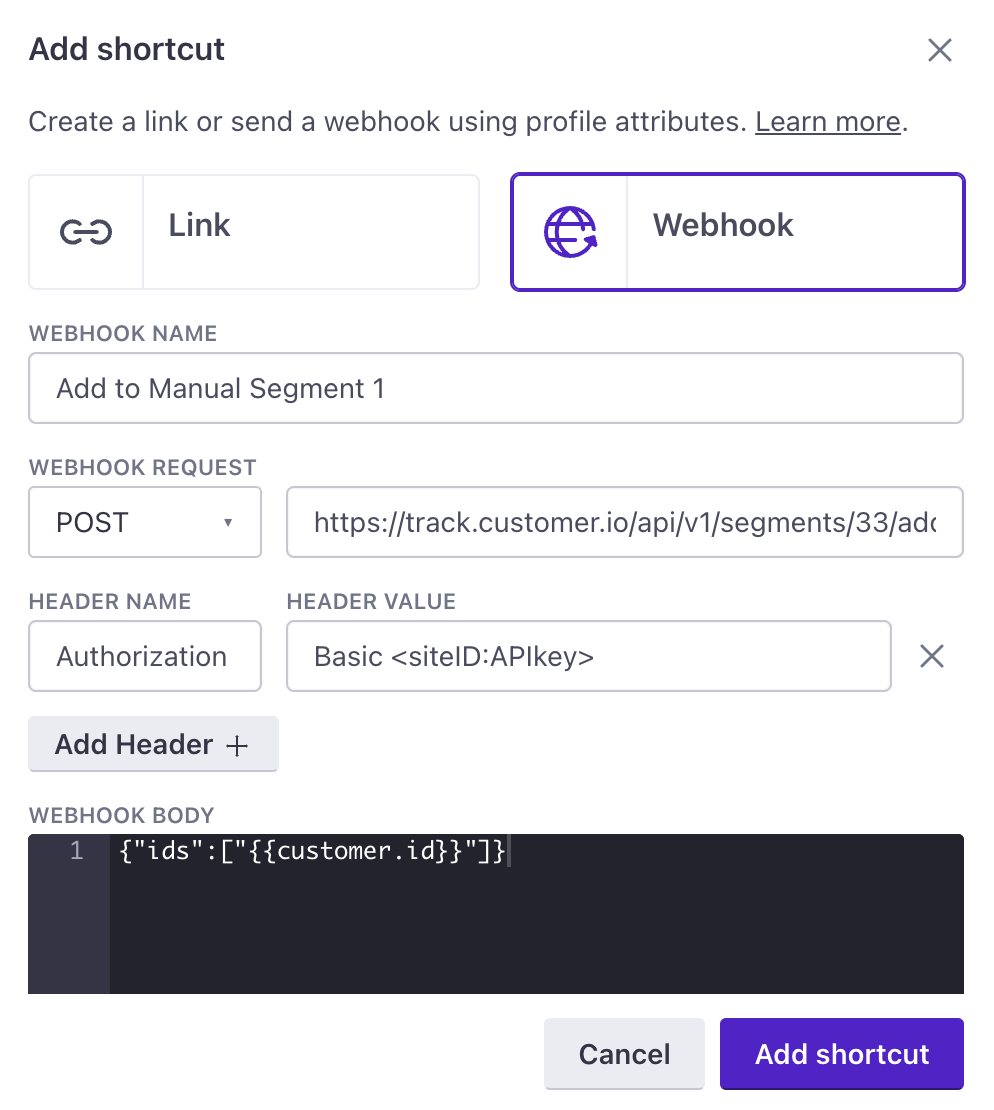Click the chain link icon
994x1110 pixels.
pos(86,232)
